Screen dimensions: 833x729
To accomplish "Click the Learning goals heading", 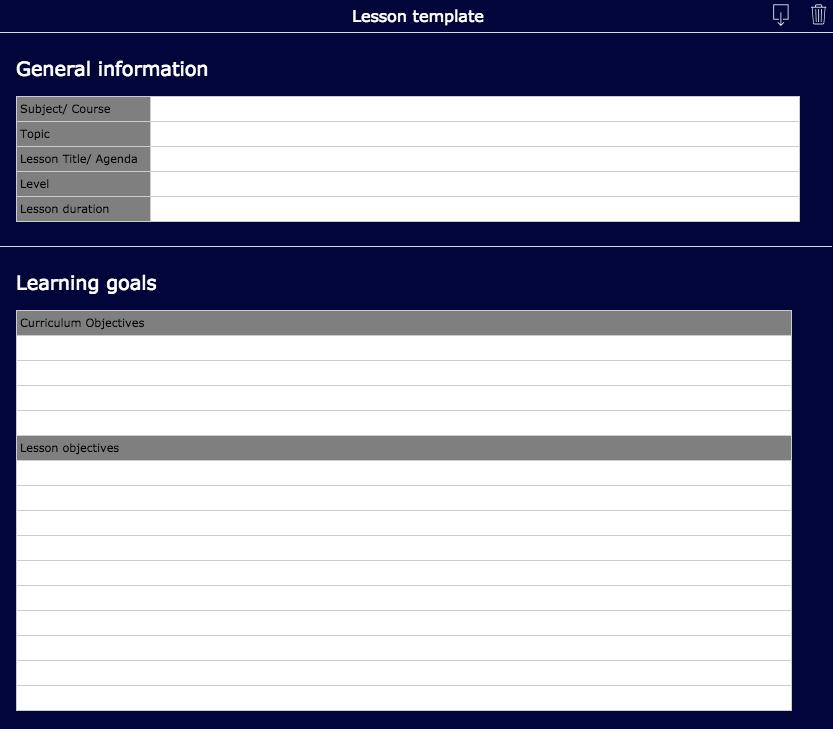I will pyautogui.click(x=86, y=283).
